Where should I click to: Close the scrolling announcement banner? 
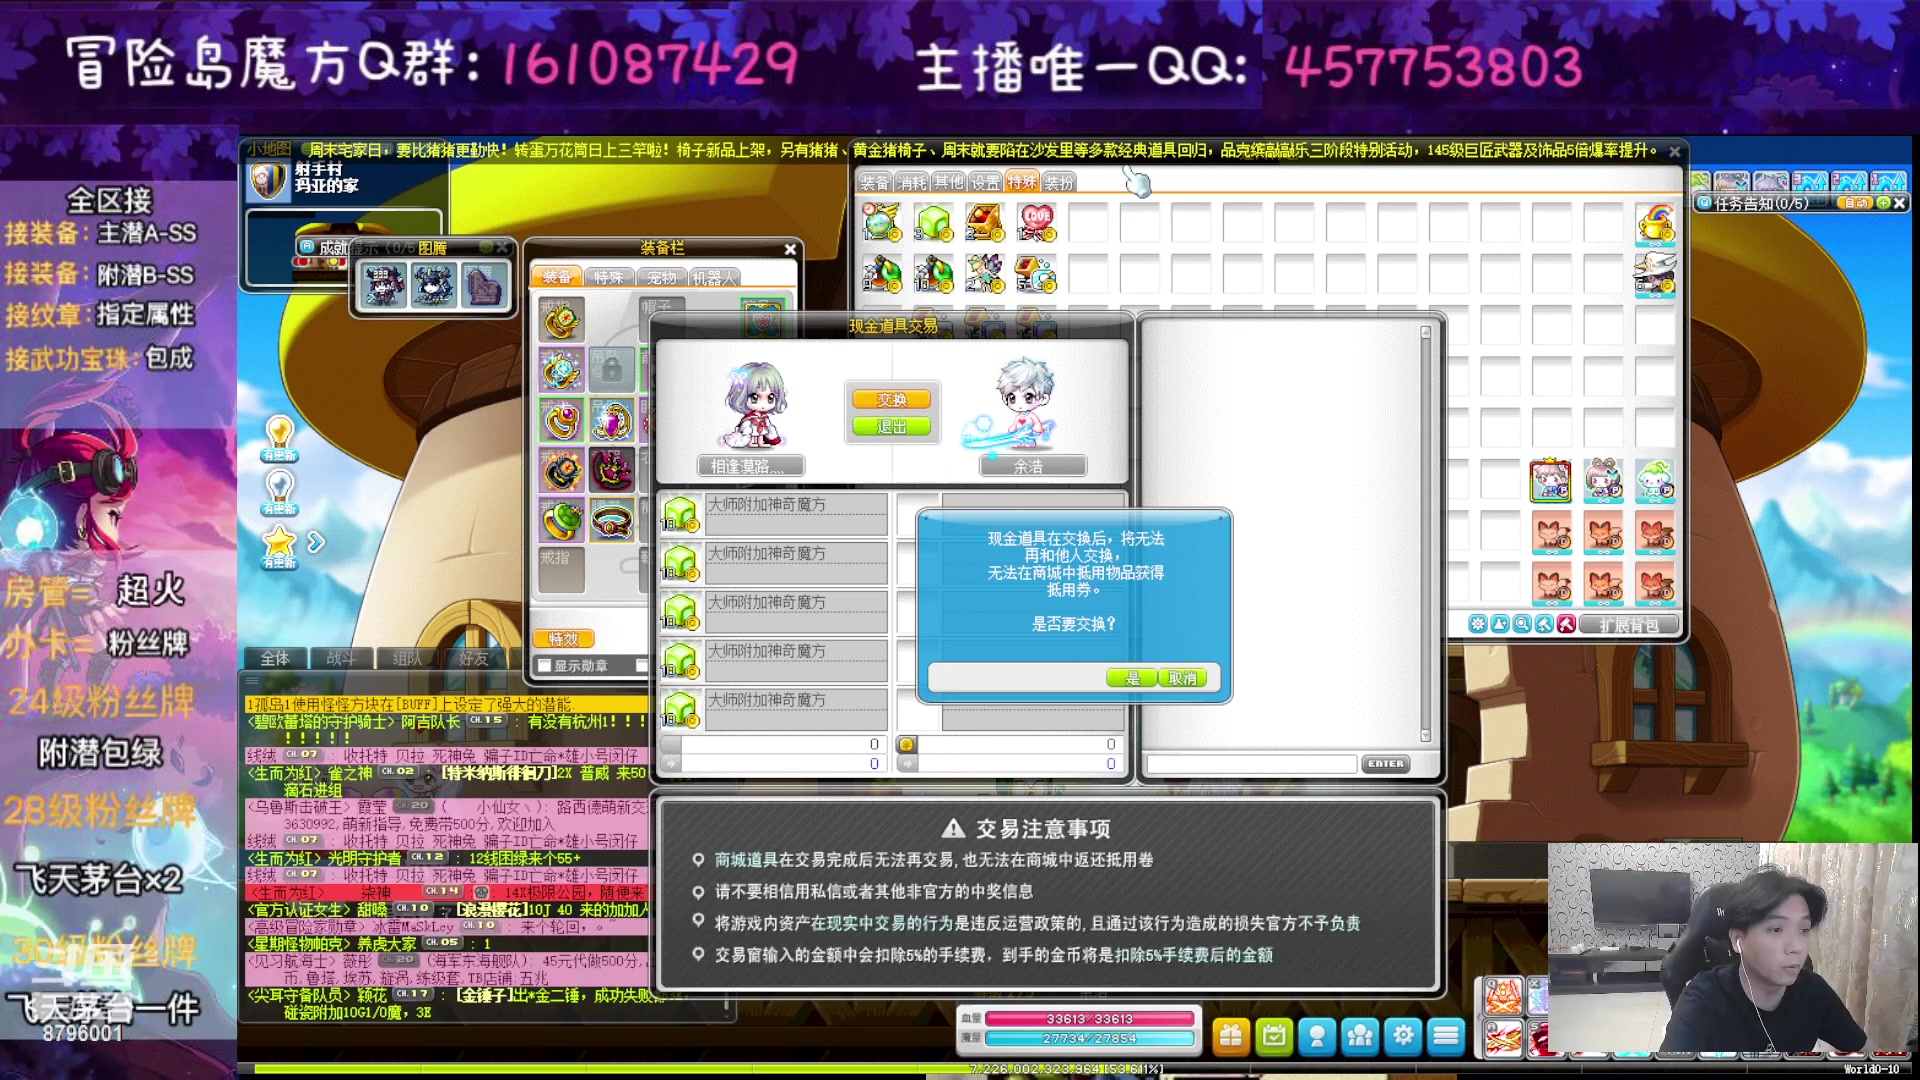point(1674,152)
